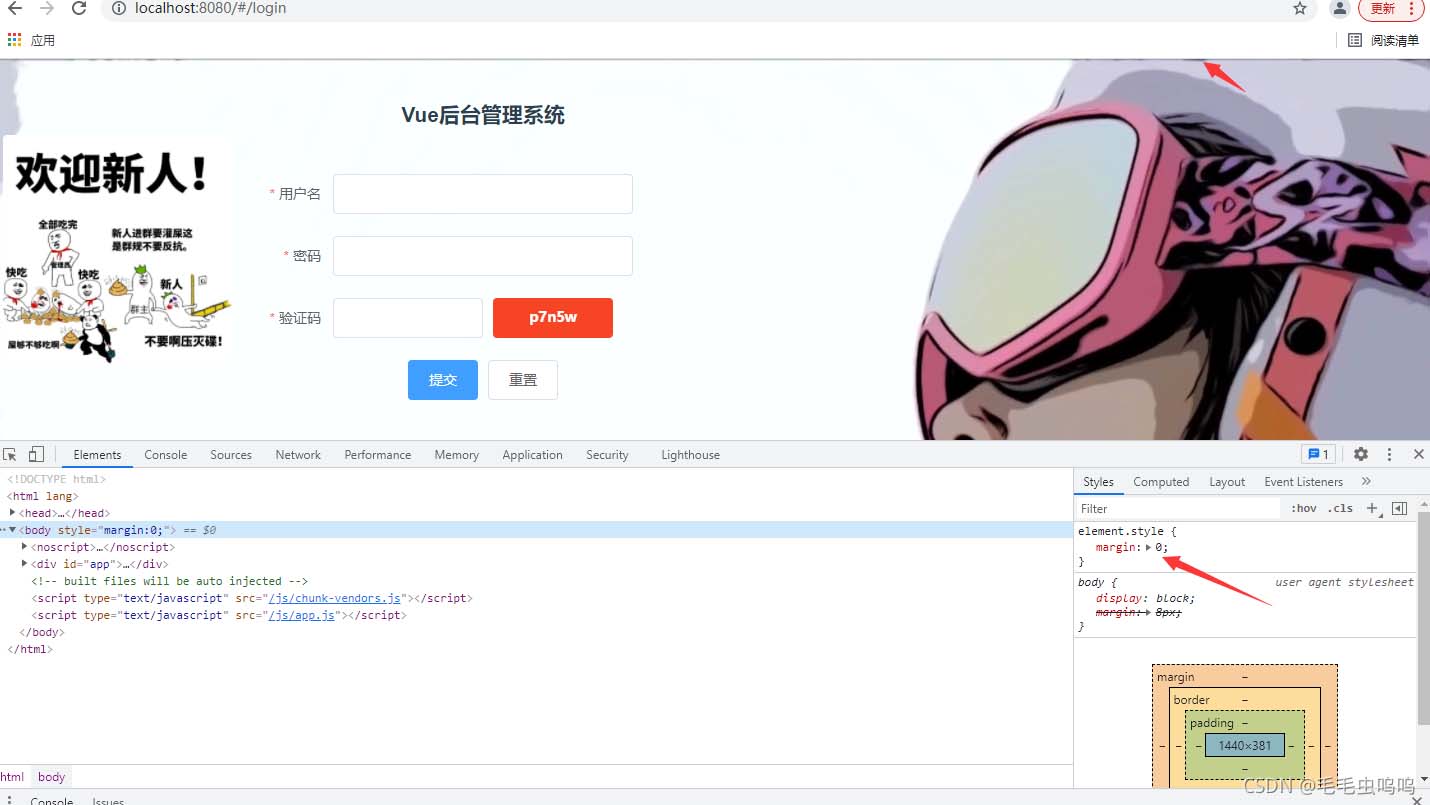Focus the 验证码 input field
The width and height of the screenshot is (1430, 805).
point(408,318)
